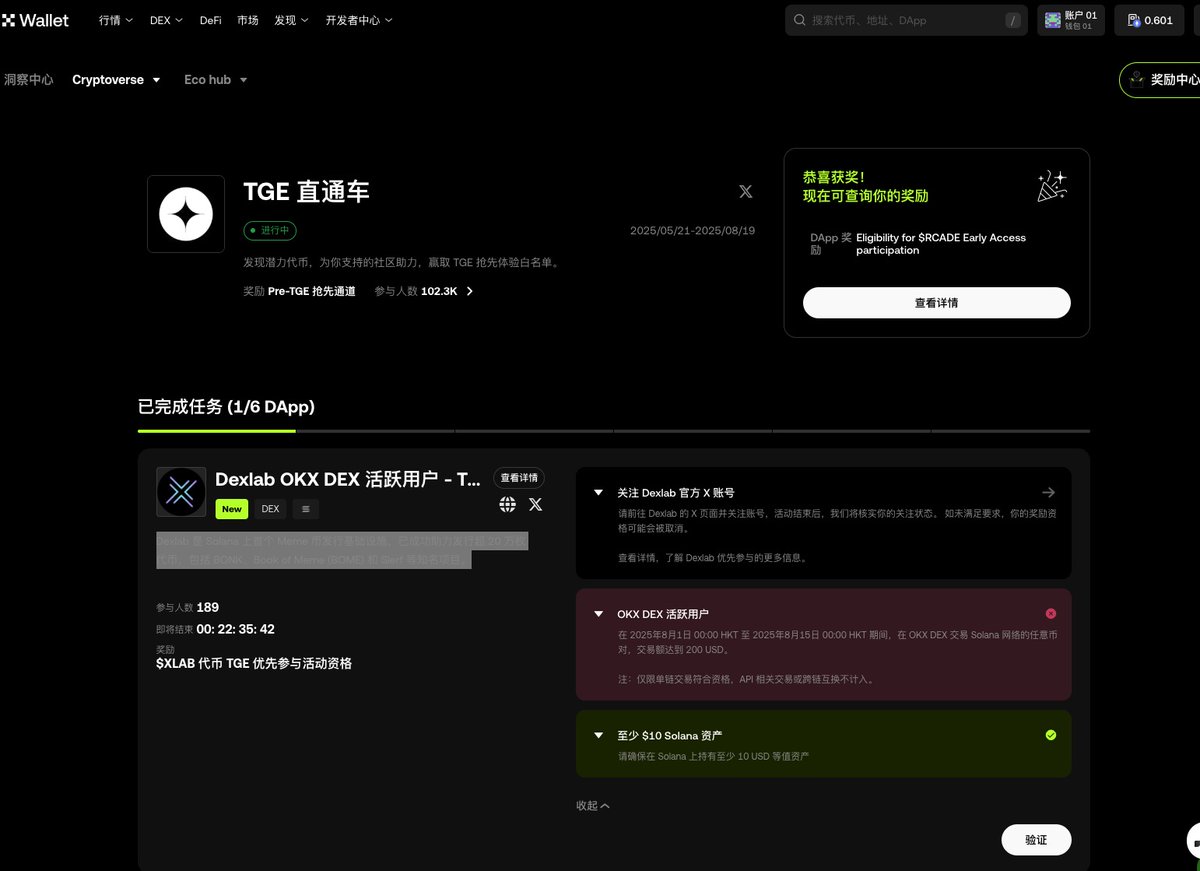Expand the 关注 Dexlab 官方 X 账号 section
Viewport: 1200px width, 871px height.
point(598,491)
